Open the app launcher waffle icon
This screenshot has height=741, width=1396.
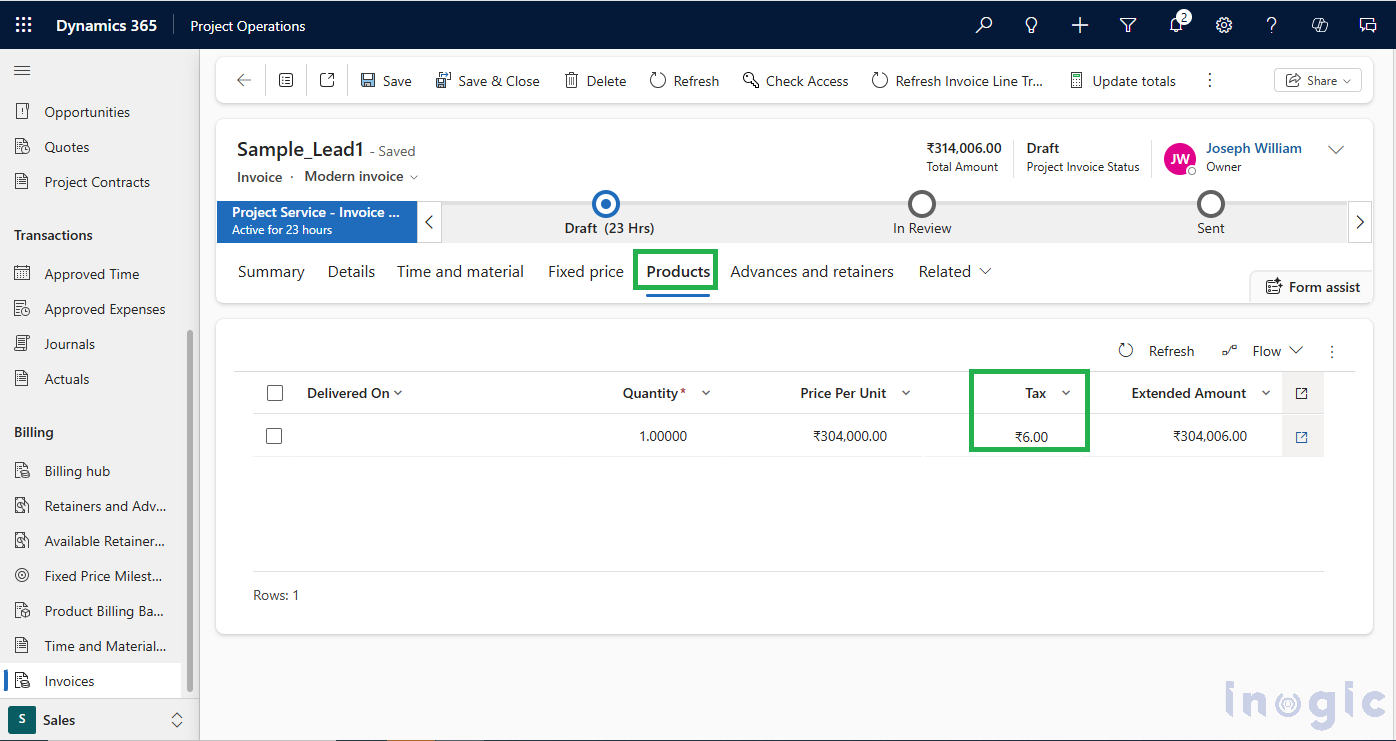click(x=23, y=25)
